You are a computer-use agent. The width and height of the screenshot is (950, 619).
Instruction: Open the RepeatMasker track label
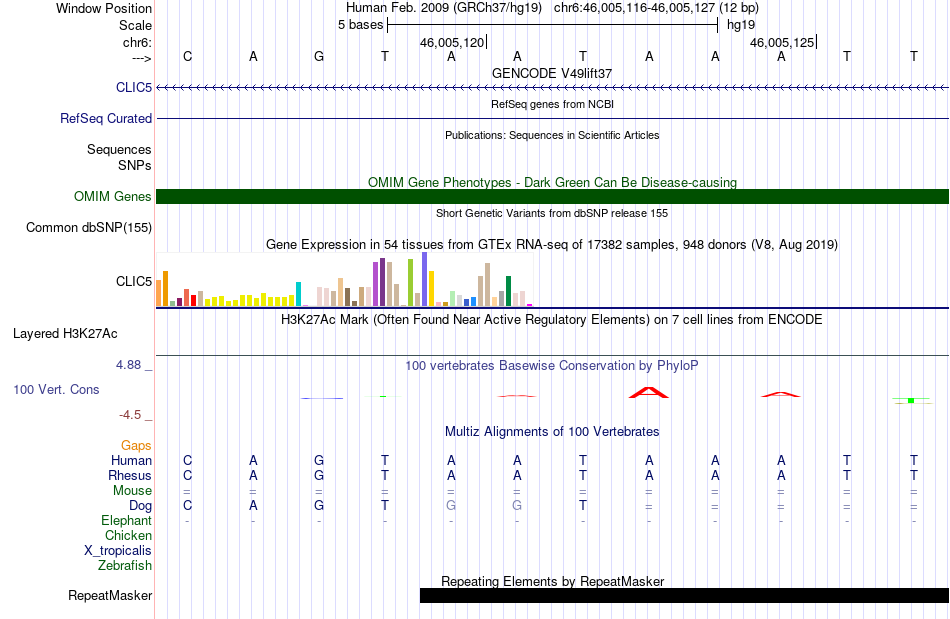pos(110,595)
